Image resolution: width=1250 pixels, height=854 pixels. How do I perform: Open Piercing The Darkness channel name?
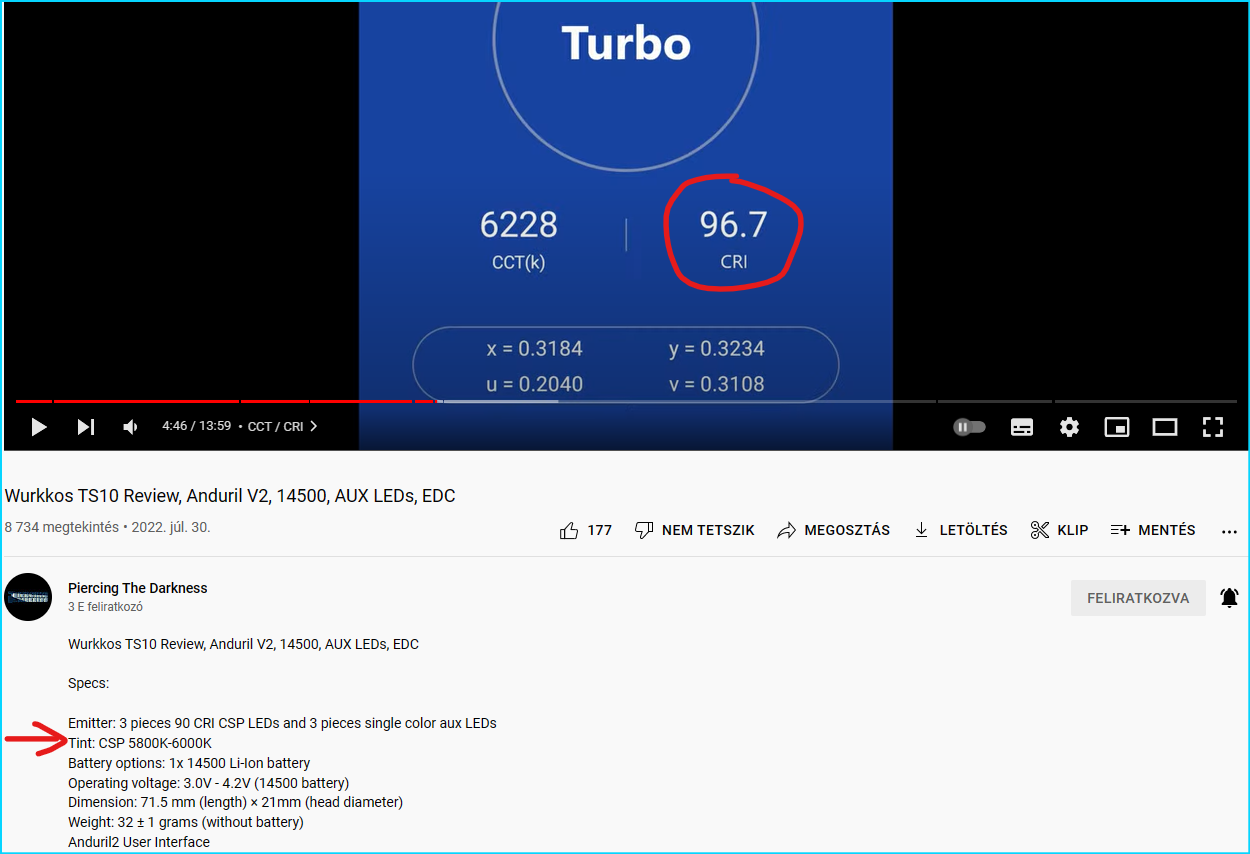click(138, 588)
